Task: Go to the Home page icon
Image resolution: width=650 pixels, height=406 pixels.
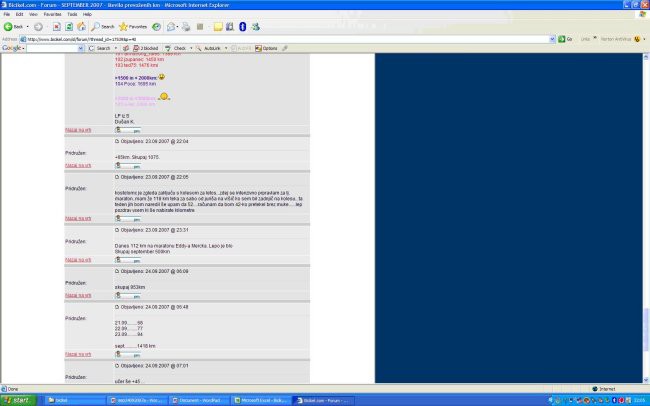Action: (x=82, y=27)
